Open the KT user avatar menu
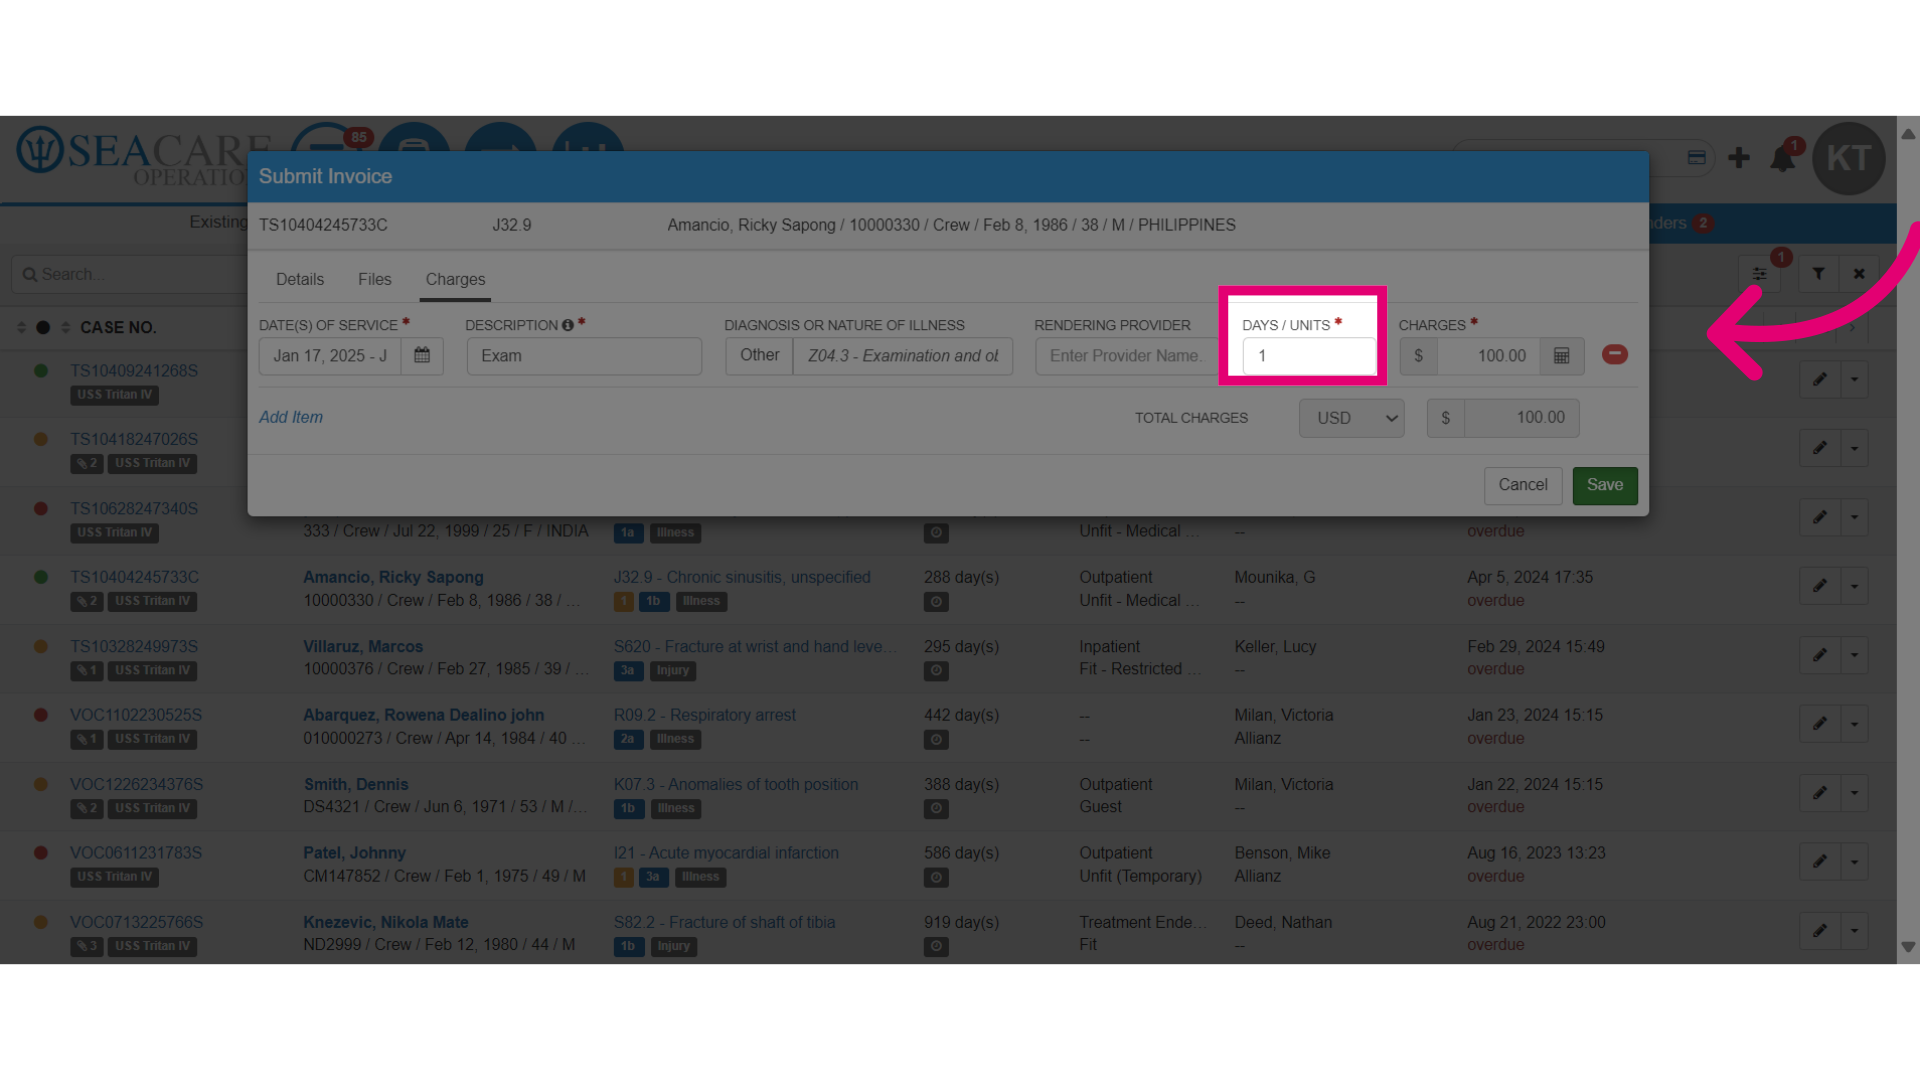The height and width of the screenshot is (1080, 1920). coord(1848,158)
